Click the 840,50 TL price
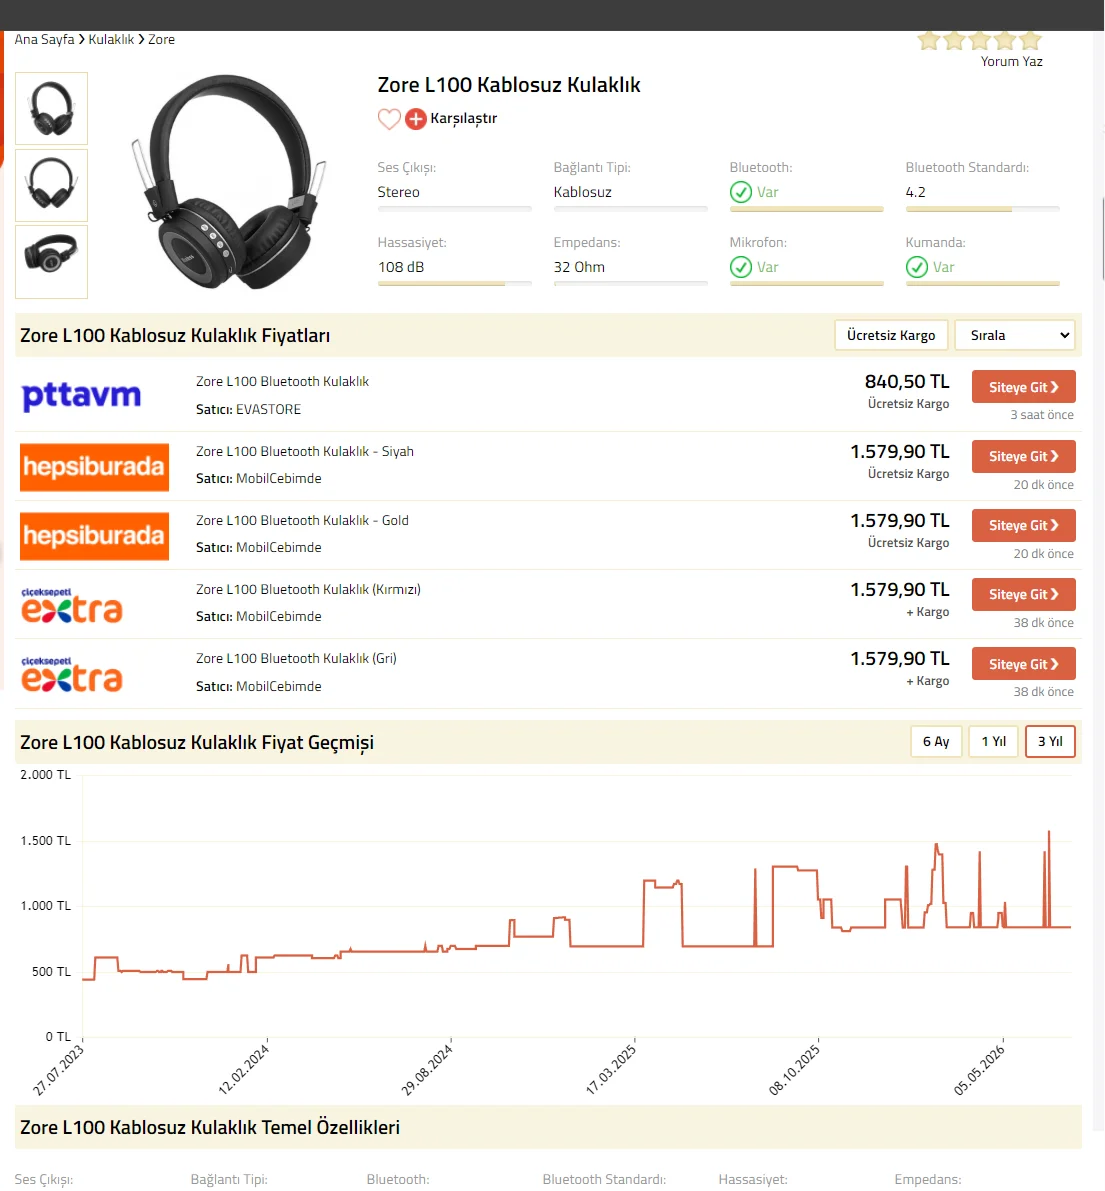 pos(907,381)
